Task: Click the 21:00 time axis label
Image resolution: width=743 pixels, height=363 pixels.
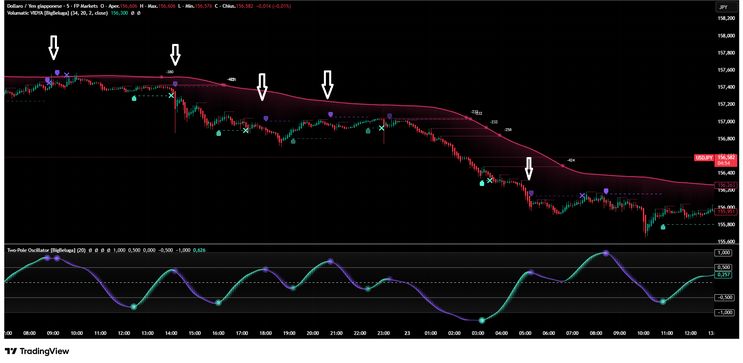Action: (x=336, y=333)
